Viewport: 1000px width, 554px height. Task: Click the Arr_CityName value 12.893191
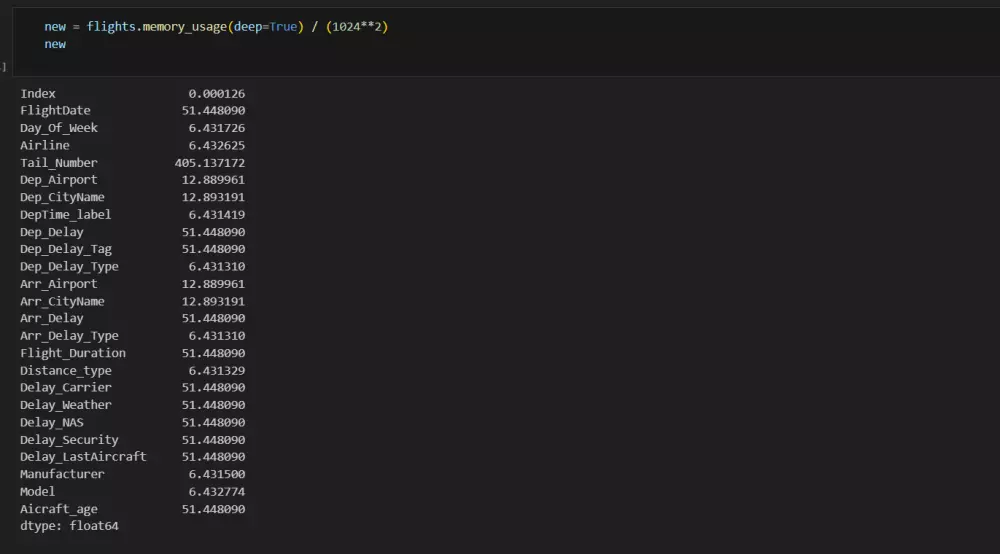tap(213, 301)
